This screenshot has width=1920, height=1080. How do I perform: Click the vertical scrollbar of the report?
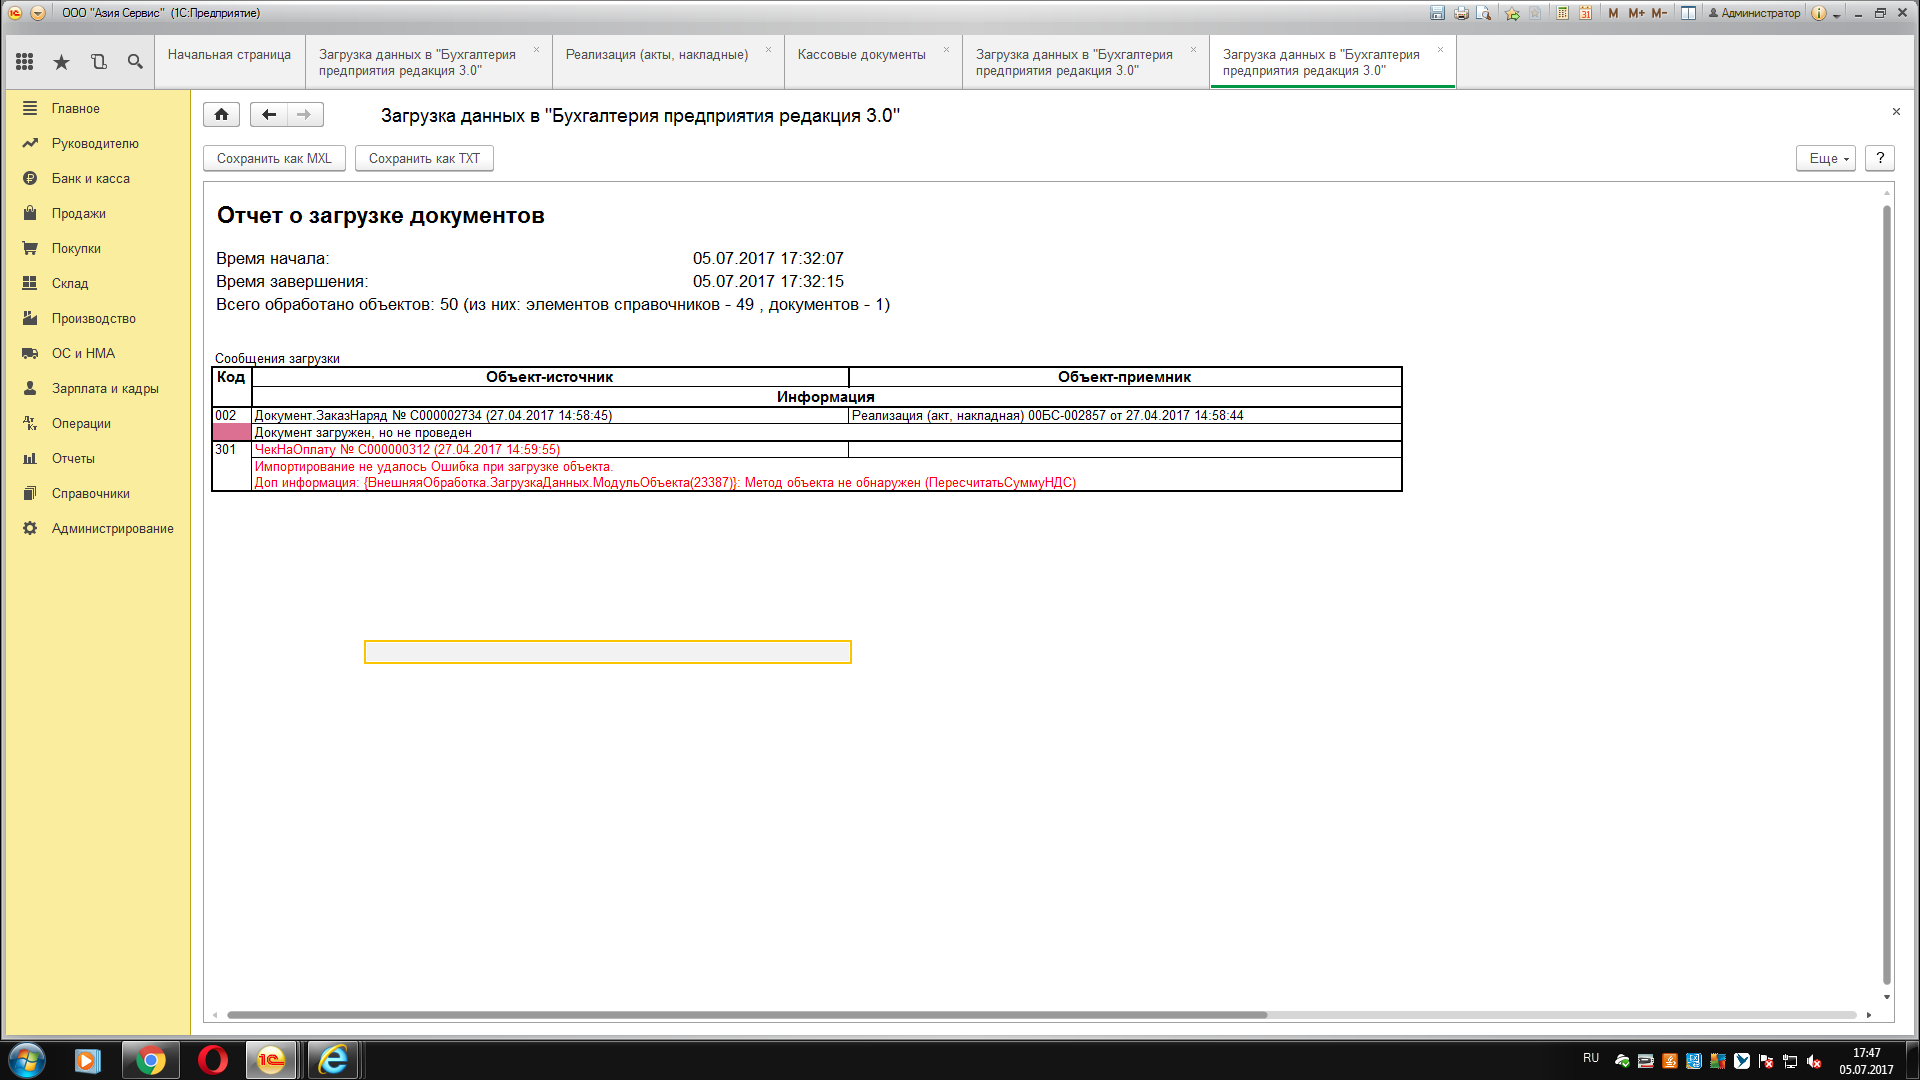point(1886,595)
